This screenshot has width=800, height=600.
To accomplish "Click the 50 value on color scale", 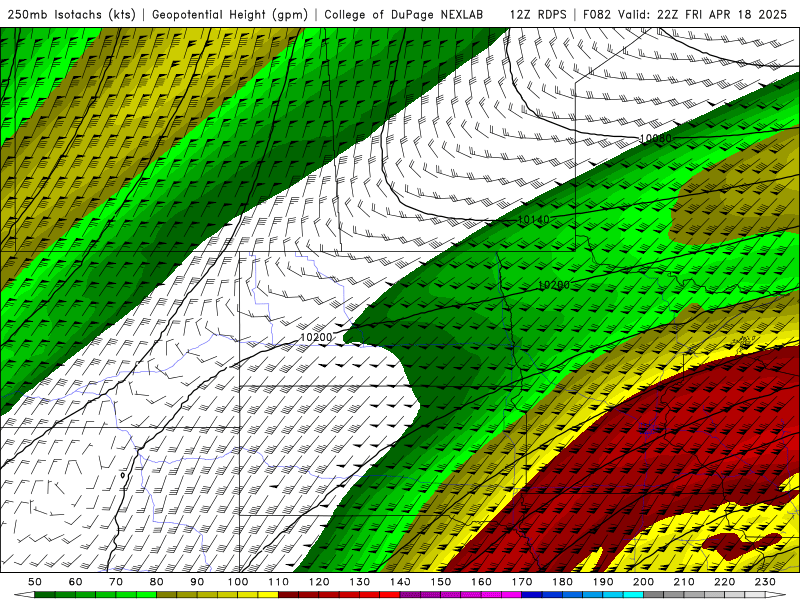I will point(35,582).
